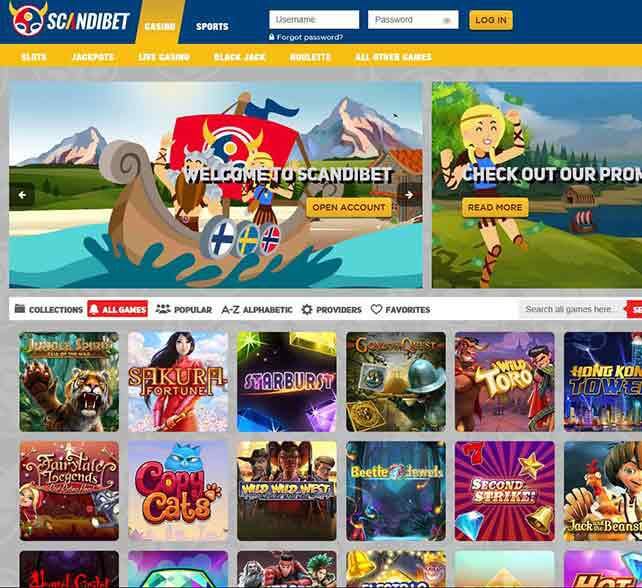Select Providers gear icon
Screen dimensions: 642x588
point(307,310)
